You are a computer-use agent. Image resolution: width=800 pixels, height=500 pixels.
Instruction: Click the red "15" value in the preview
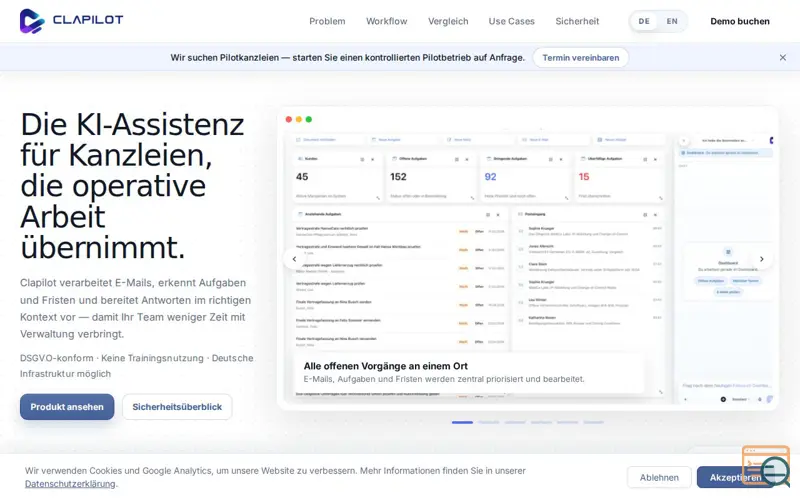coord(584,177)
